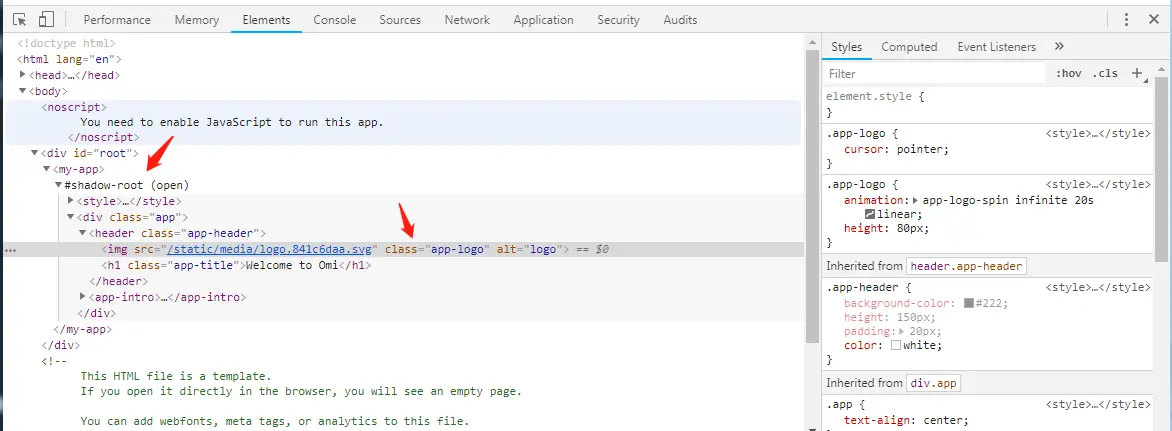Select the doctype html row
1172x431 pixels.
(67, 43)
